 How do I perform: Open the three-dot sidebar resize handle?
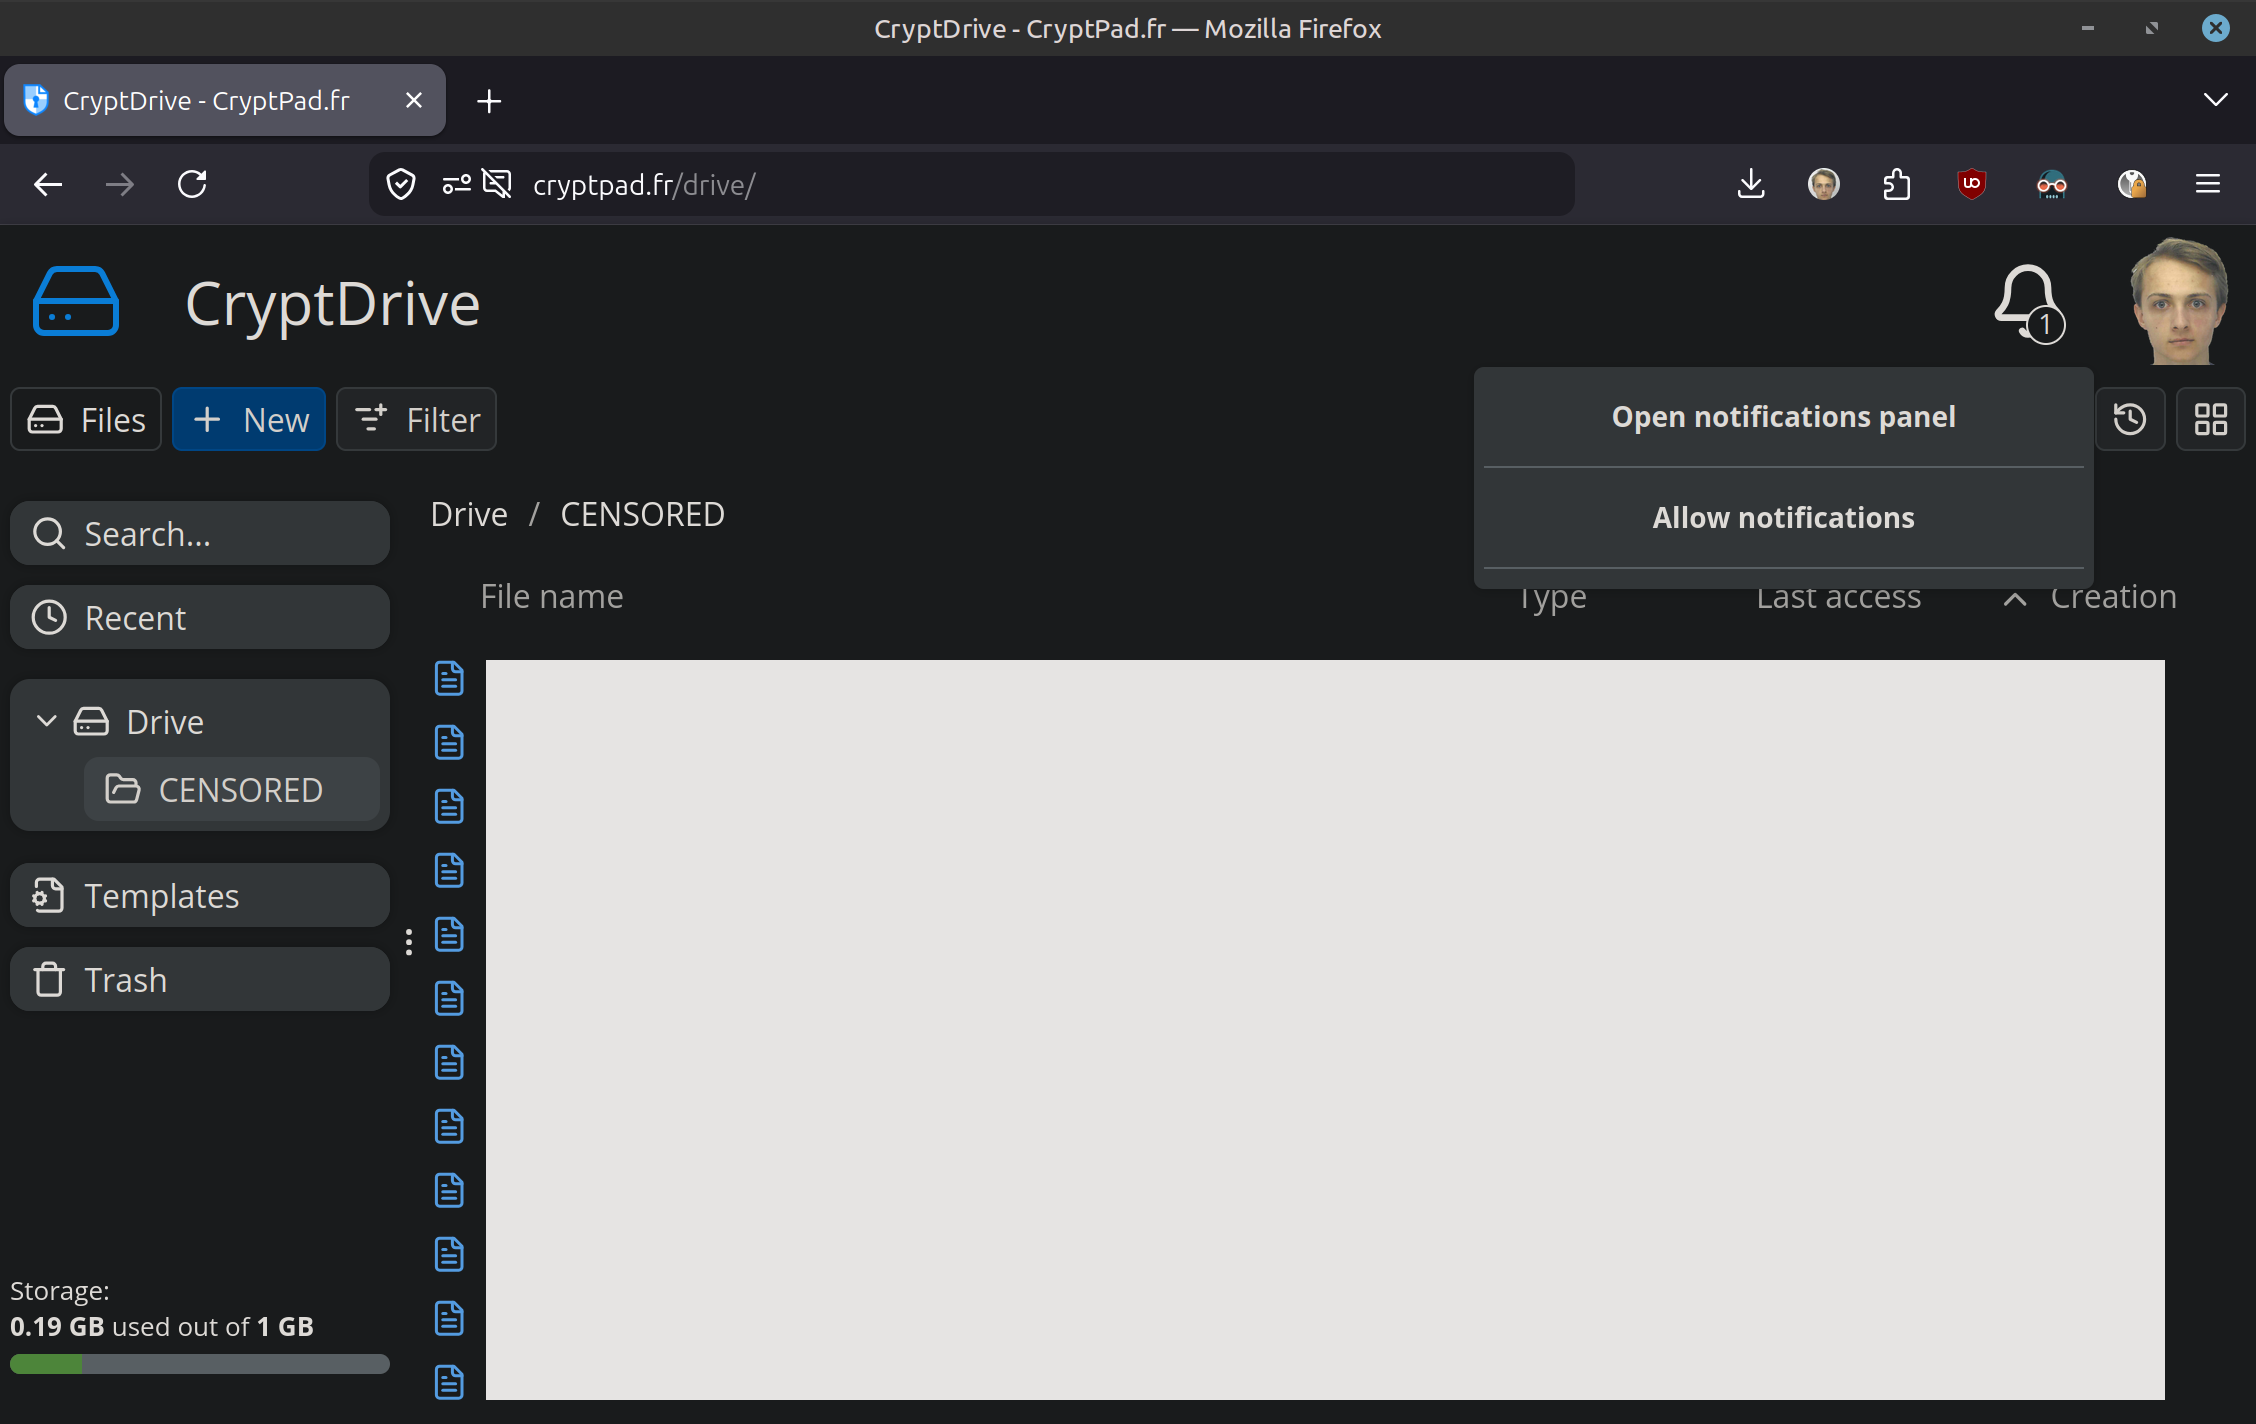[x=409, y=942]
